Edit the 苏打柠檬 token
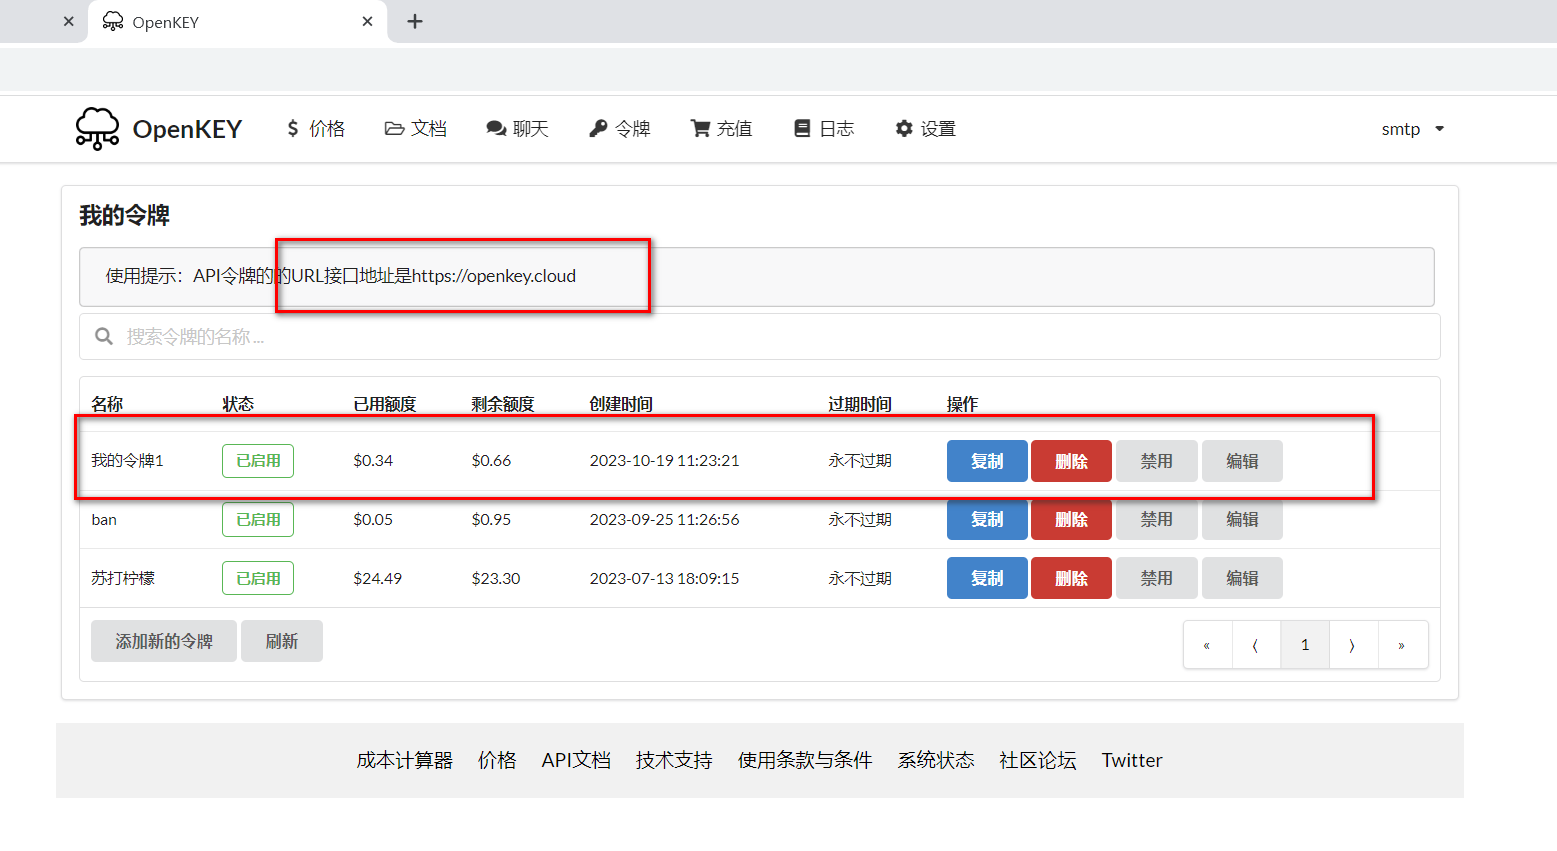This screenshot has height=851, width=1557. (x=1242, y=578)
